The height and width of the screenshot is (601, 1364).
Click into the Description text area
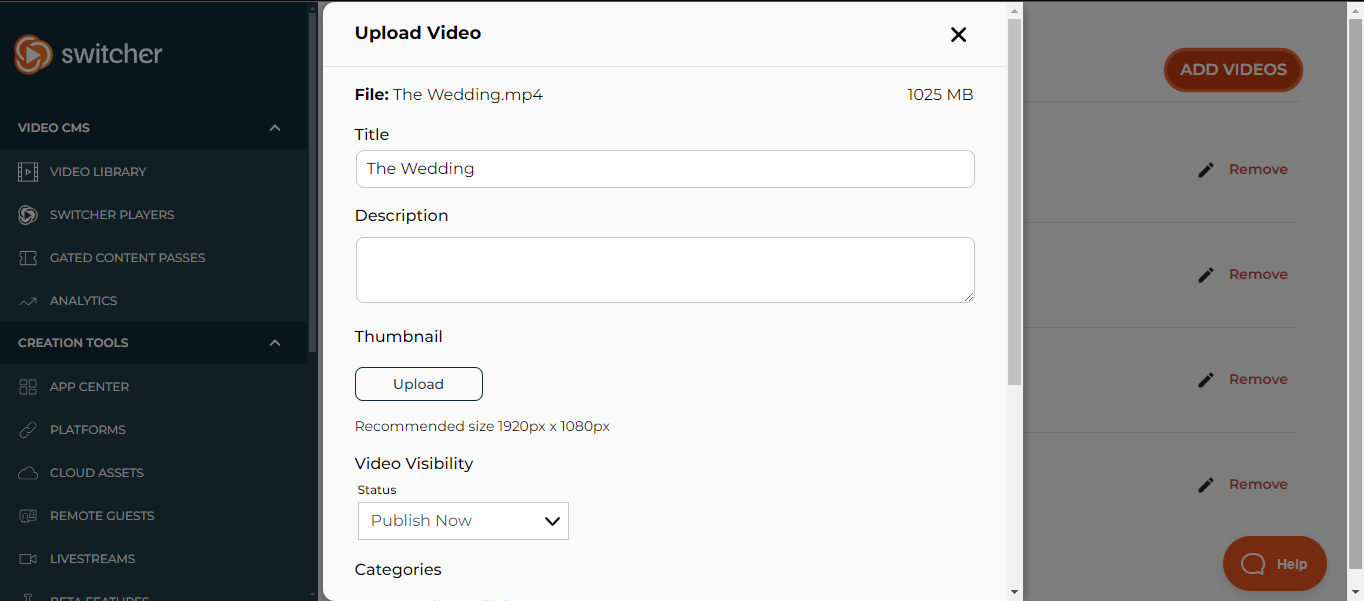pyautogui.click(x=665, y=270)
